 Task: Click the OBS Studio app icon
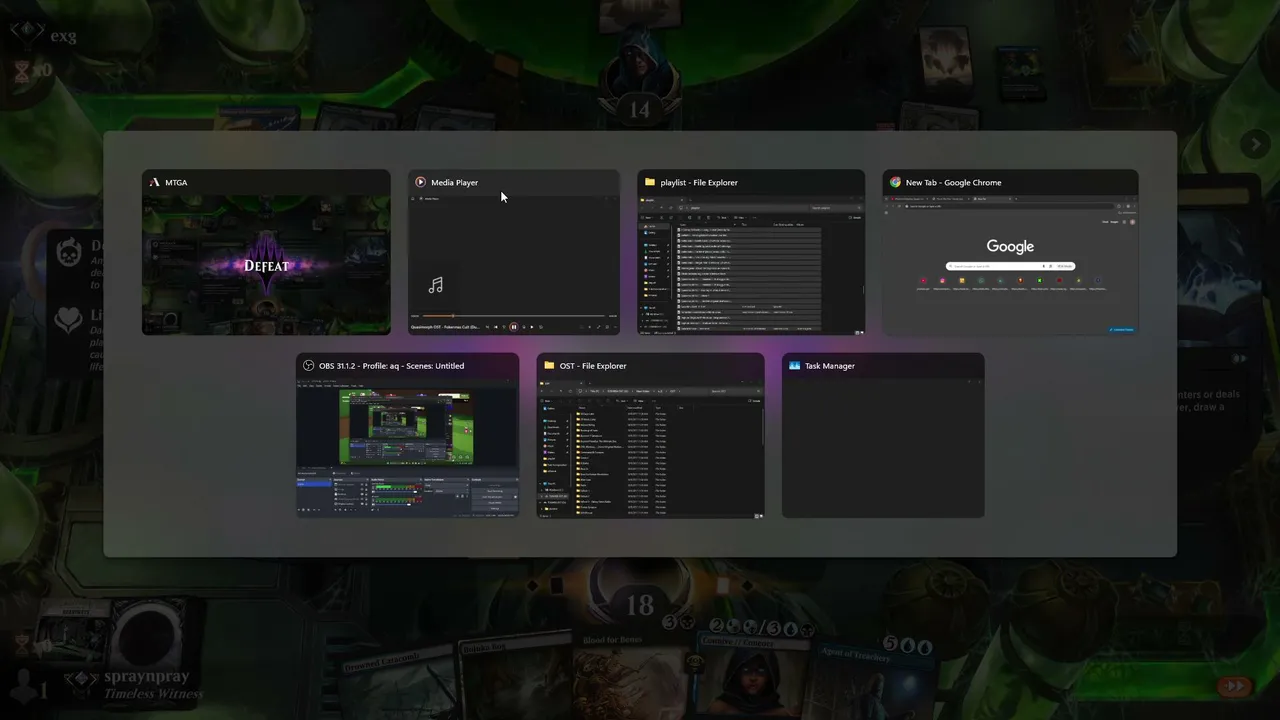point(308,365)
